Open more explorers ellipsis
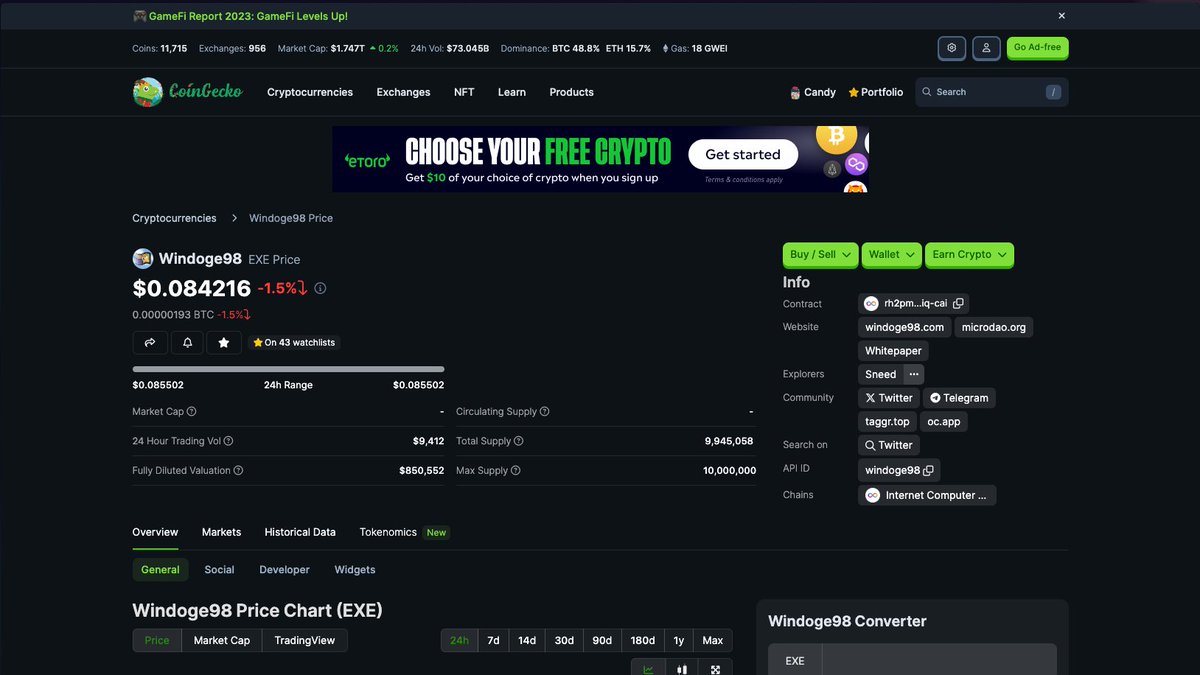This screenshot has height=675, width=1200. click(914, 374)
